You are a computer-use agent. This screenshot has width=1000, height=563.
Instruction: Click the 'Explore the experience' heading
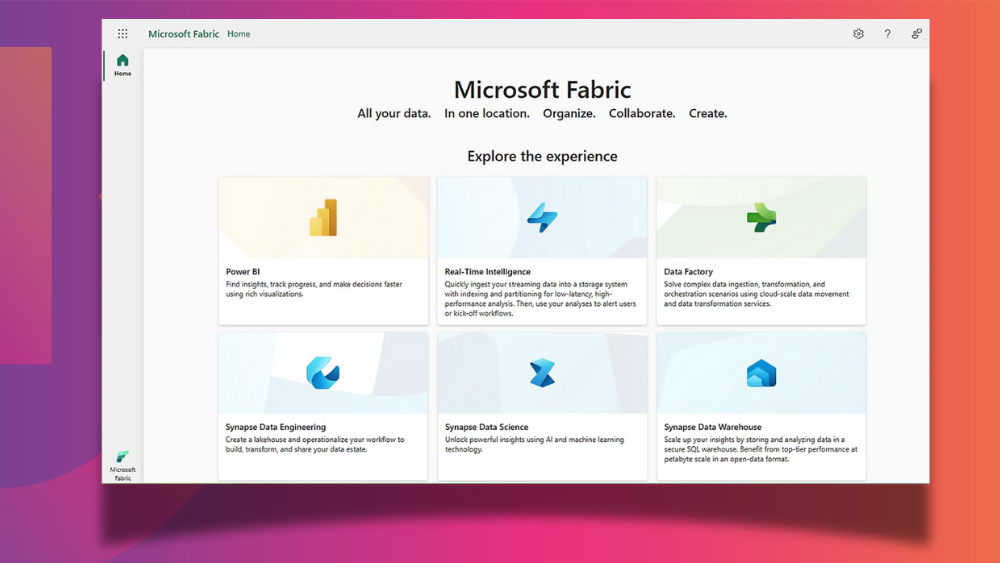542,156
